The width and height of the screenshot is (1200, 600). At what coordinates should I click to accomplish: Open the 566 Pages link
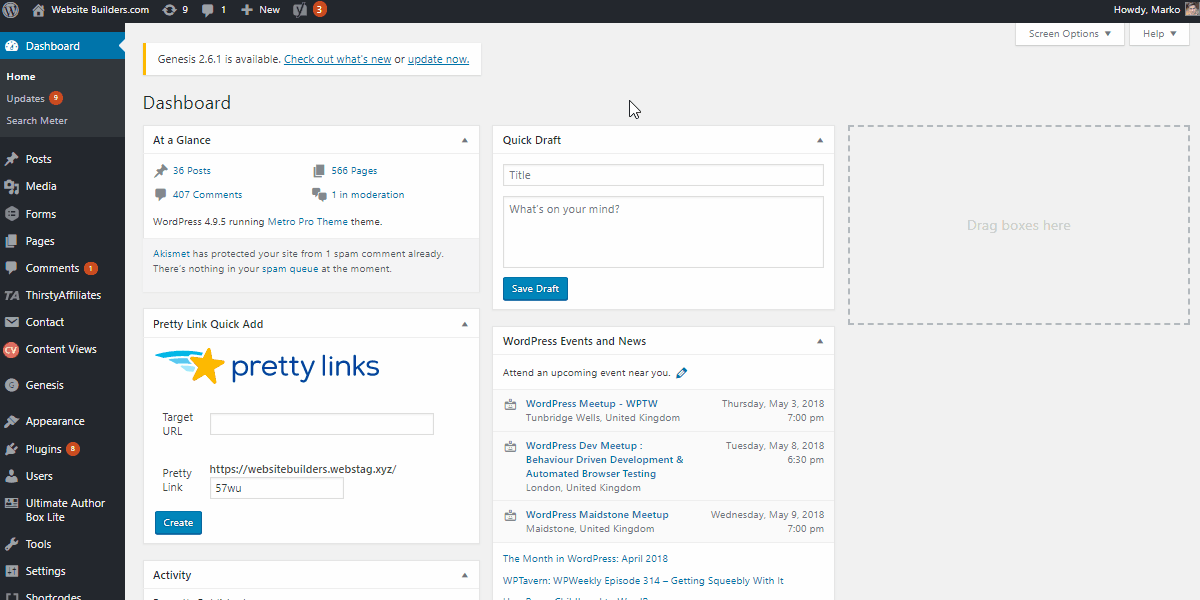pyautogui.click(x=354, y=171)
